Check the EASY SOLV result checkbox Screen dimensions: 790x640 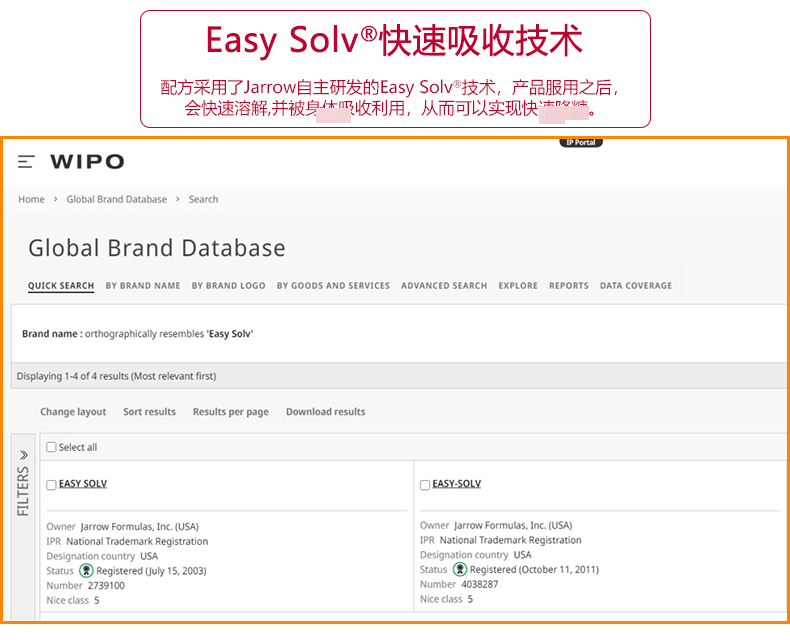52,485
